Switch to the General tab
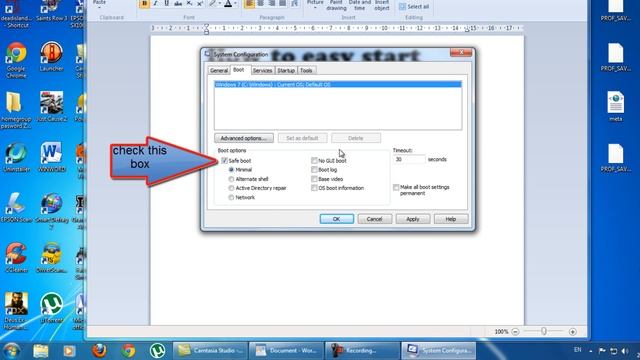Image resolution: width=640 pixels, height=360 pixels. point(219,70)
